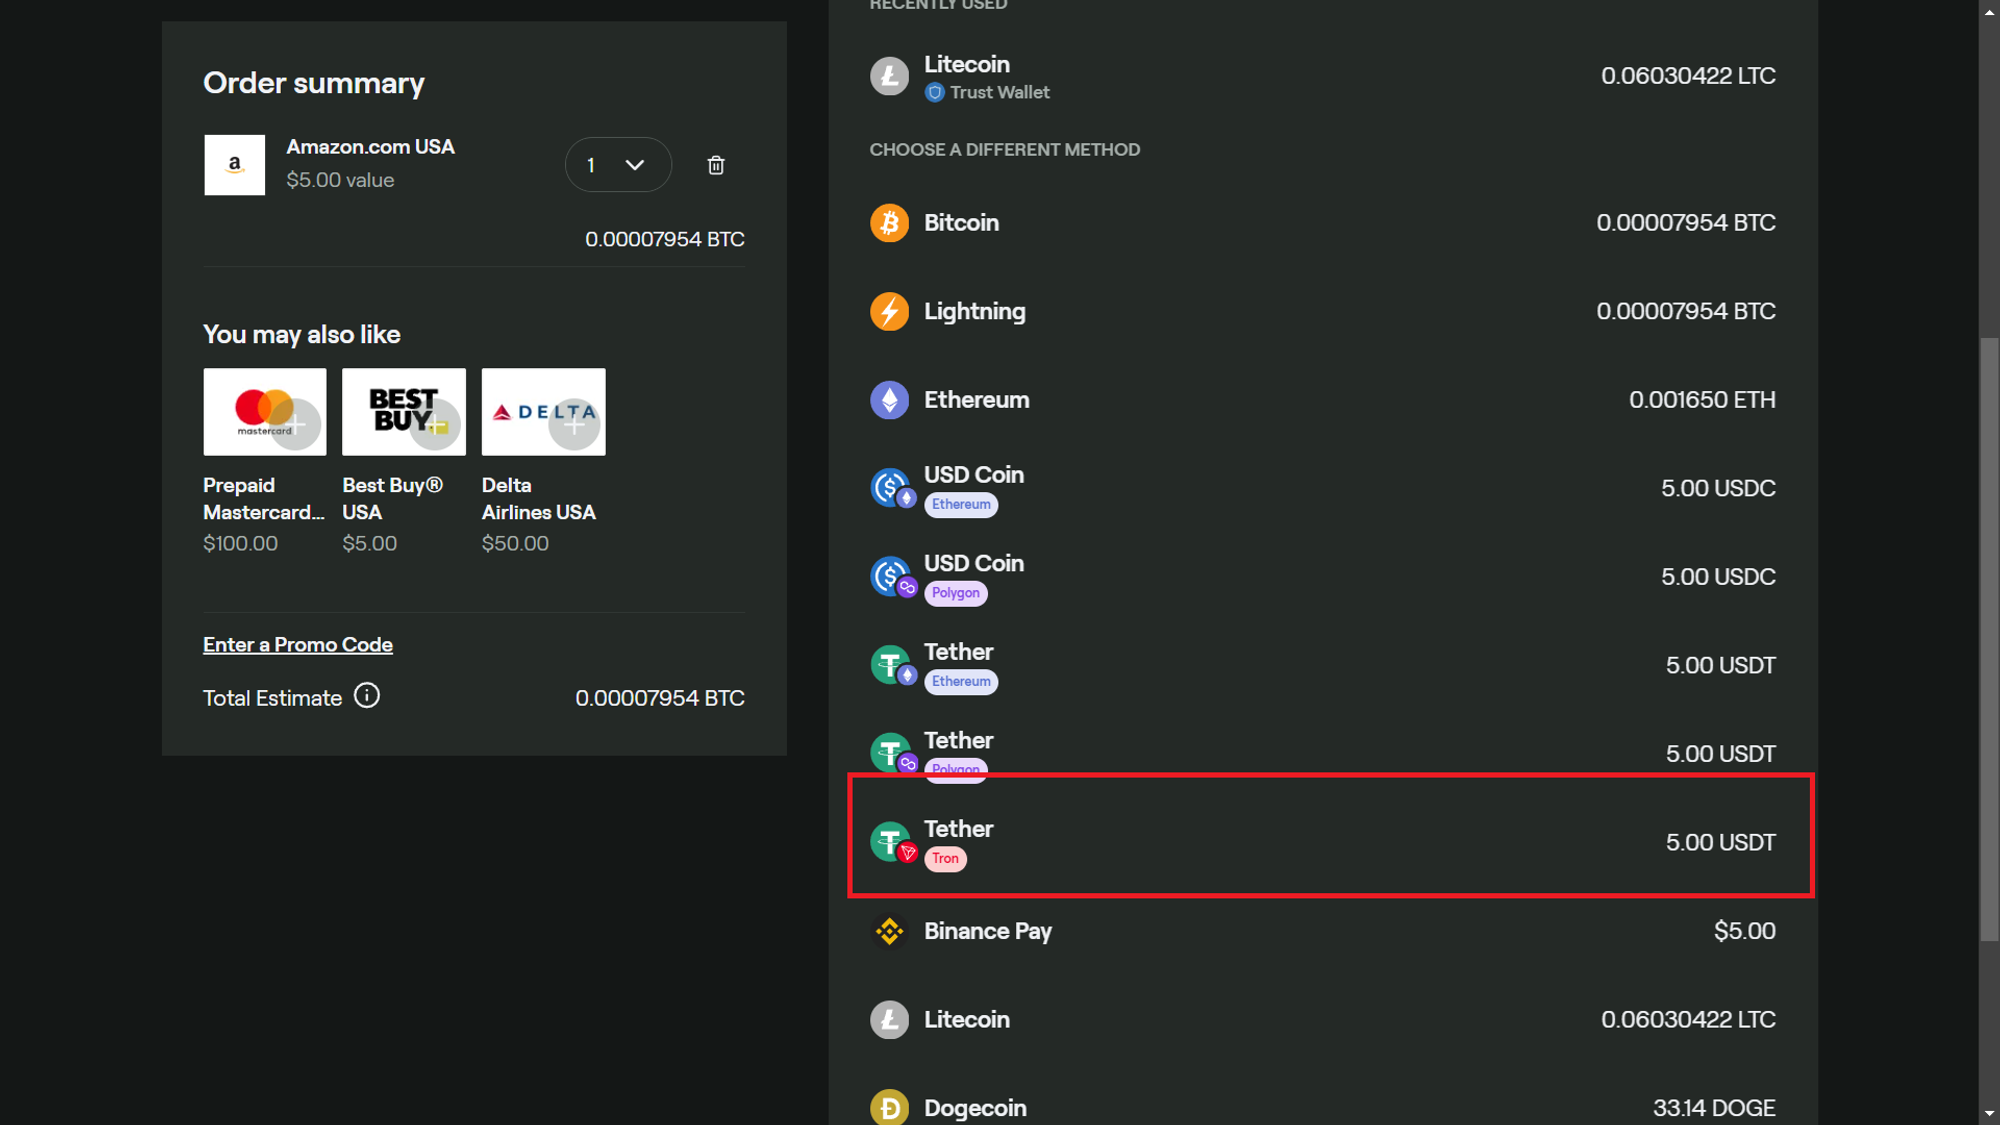The height and width of the screenshot is (1125, 2000).
Task: Click page scrollbar up arrow
Action: pos(1989,11)
